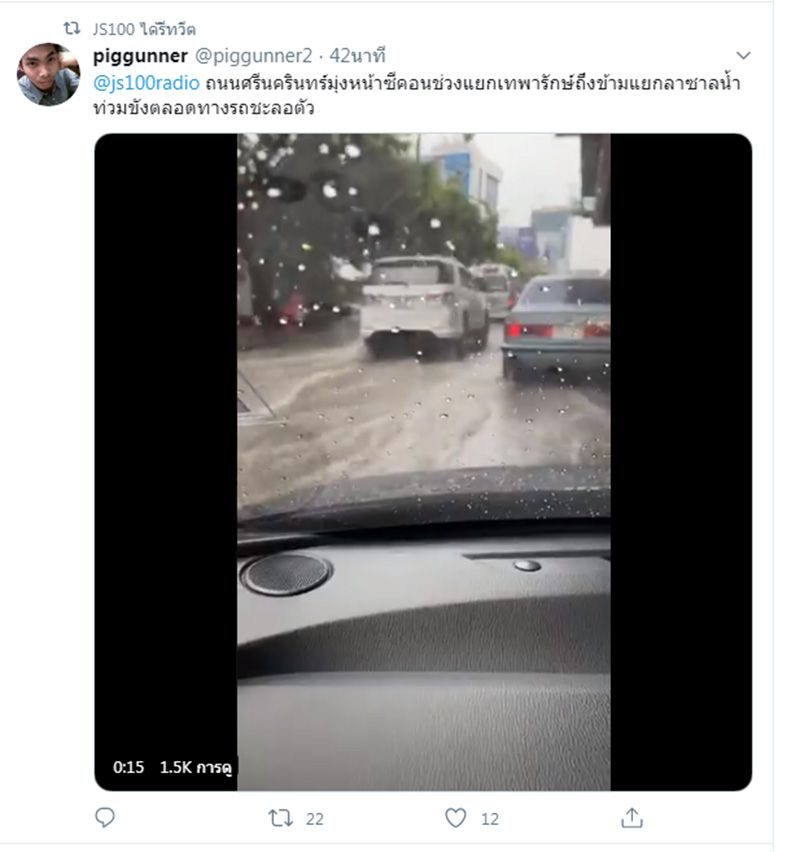Click the small retweet icon beside JS100 label
Screen dimensions: 800x852
[x=72, y=28]
